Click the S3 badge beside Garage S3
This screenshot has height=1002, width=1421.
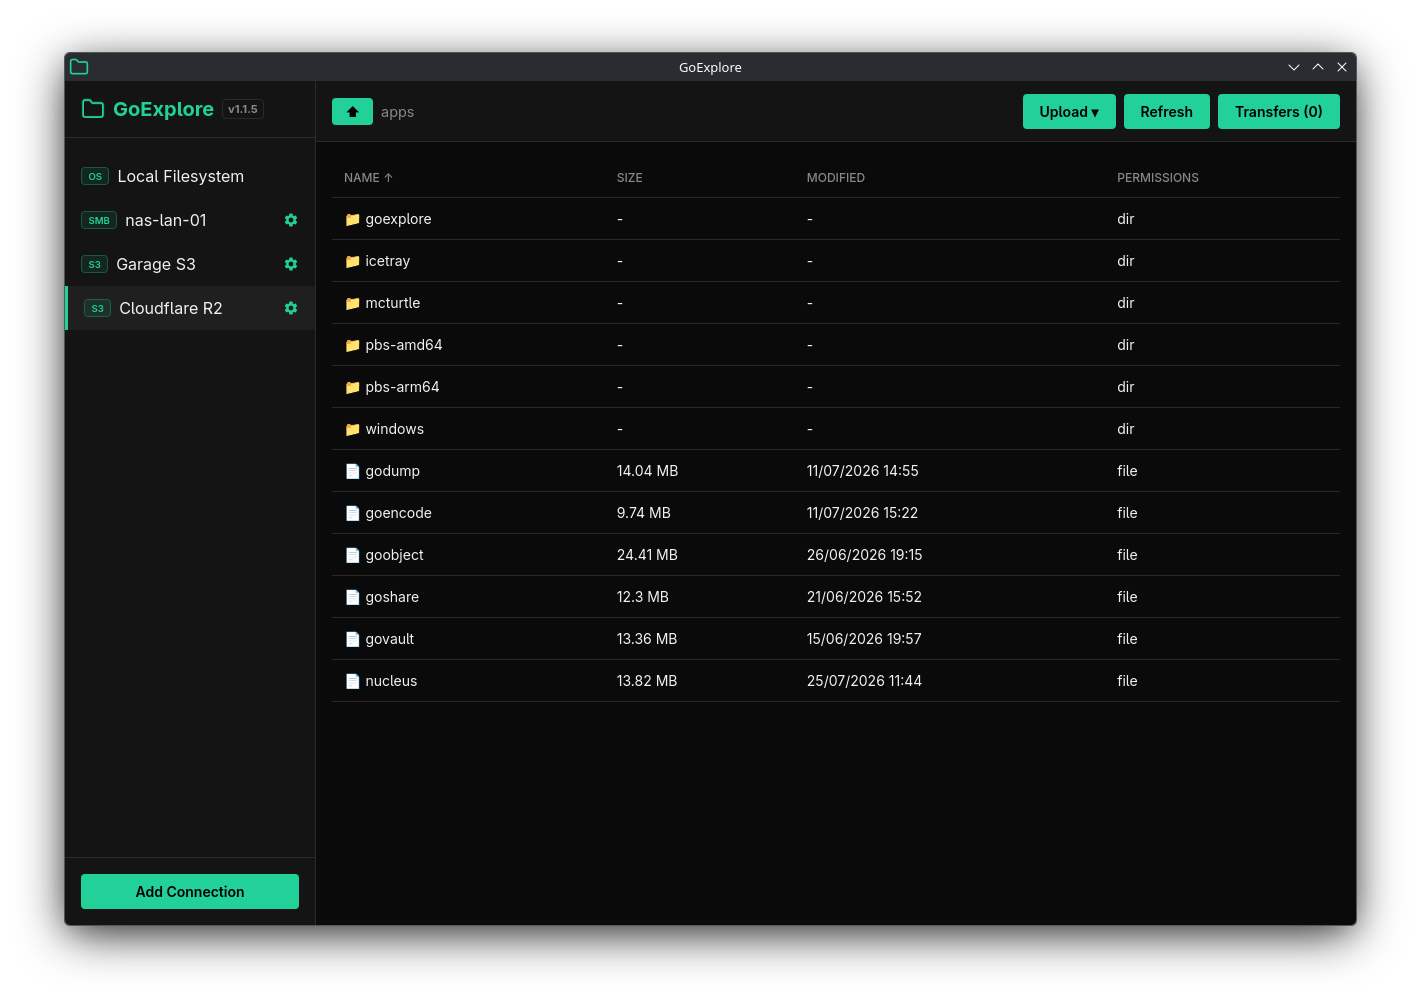[95, 264]
